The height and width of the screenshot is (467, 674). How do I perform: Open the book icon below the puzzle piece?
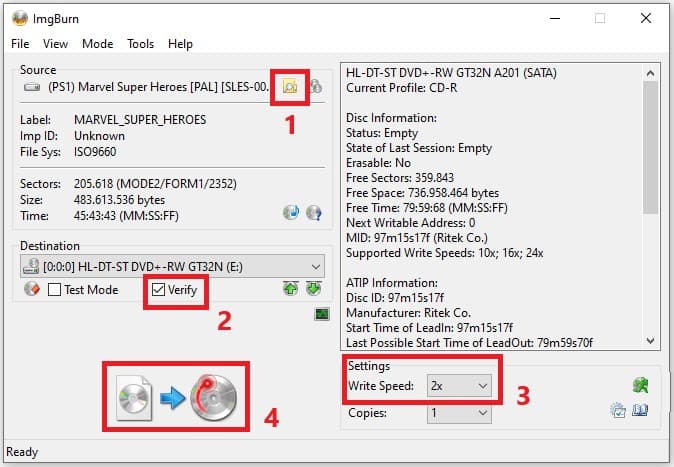pyautogui.click(x=641, y=410)
